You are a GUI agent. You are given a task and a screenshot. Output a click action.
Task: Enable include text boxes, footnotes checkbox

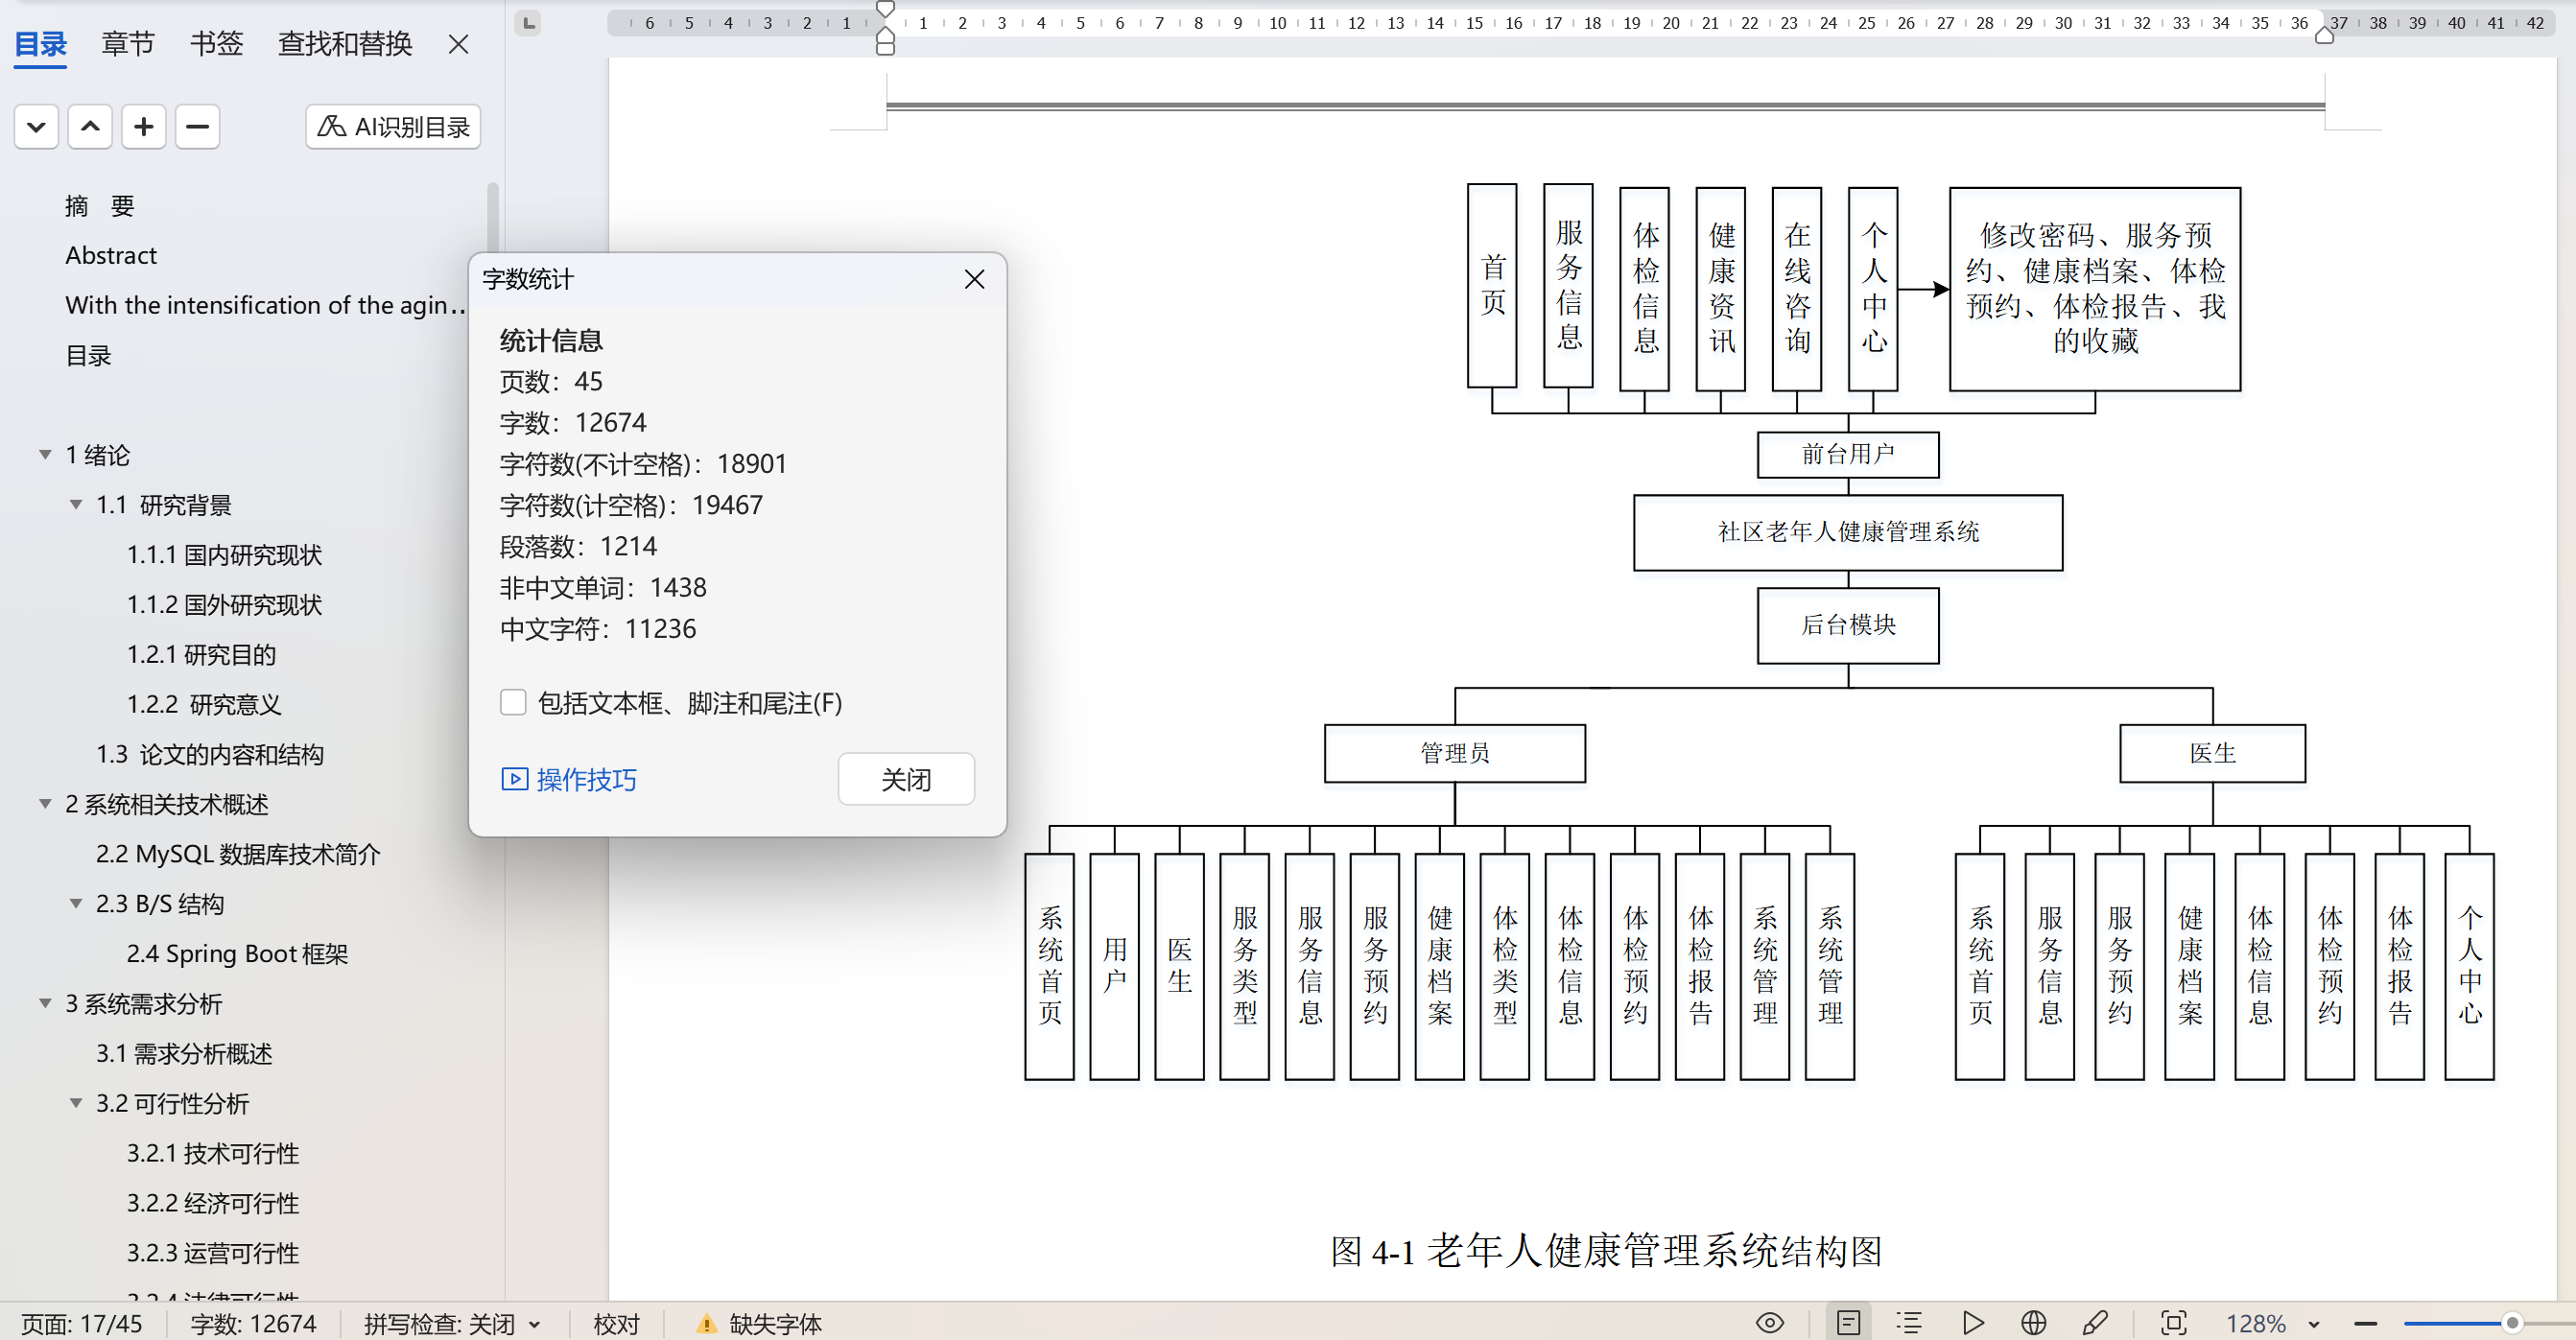click(x=513, y=703)
